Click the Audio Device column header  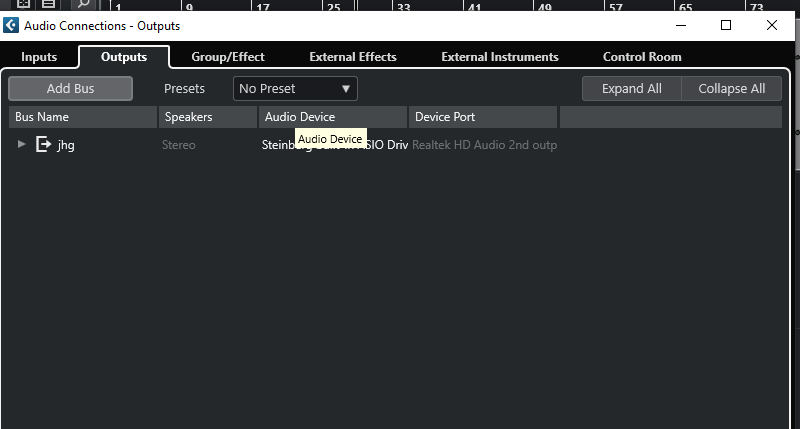tap(333, 117)
